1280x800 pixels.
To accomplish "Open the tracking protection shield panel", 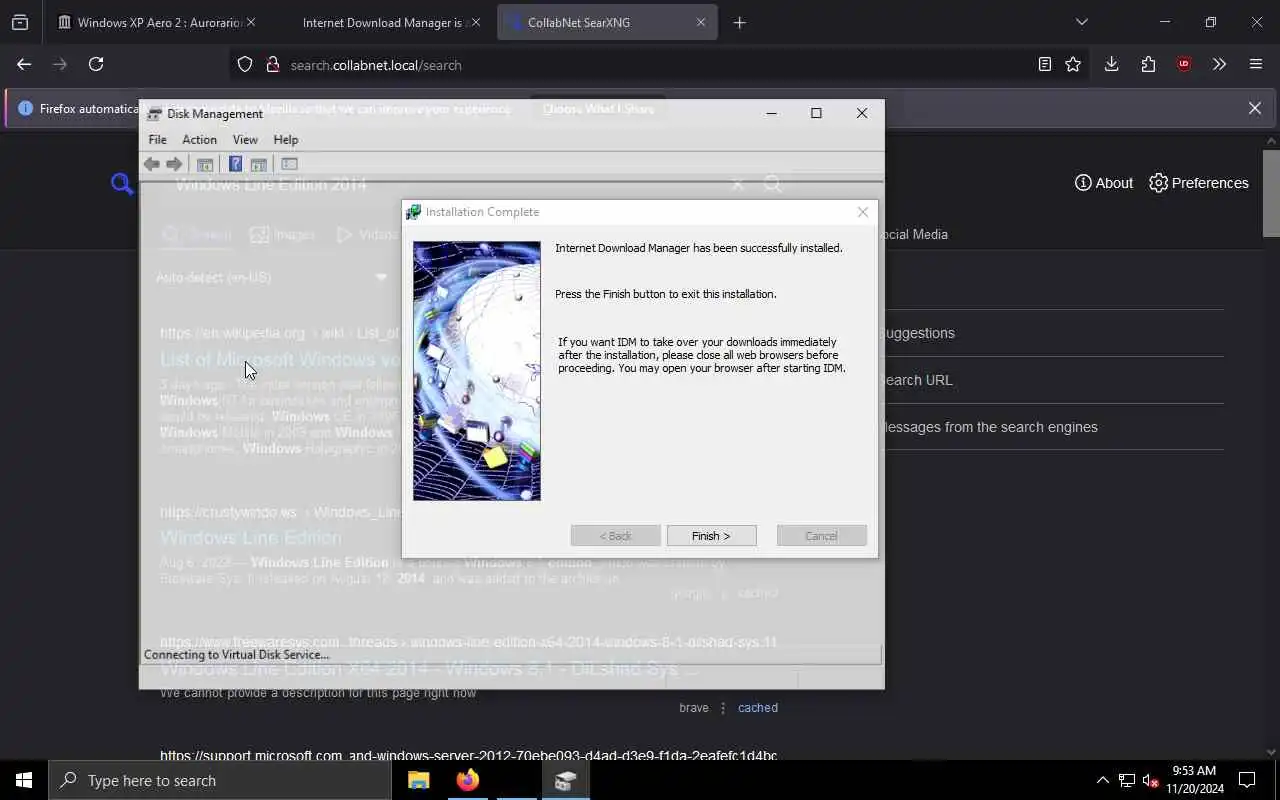I will [x=245, y=64].
